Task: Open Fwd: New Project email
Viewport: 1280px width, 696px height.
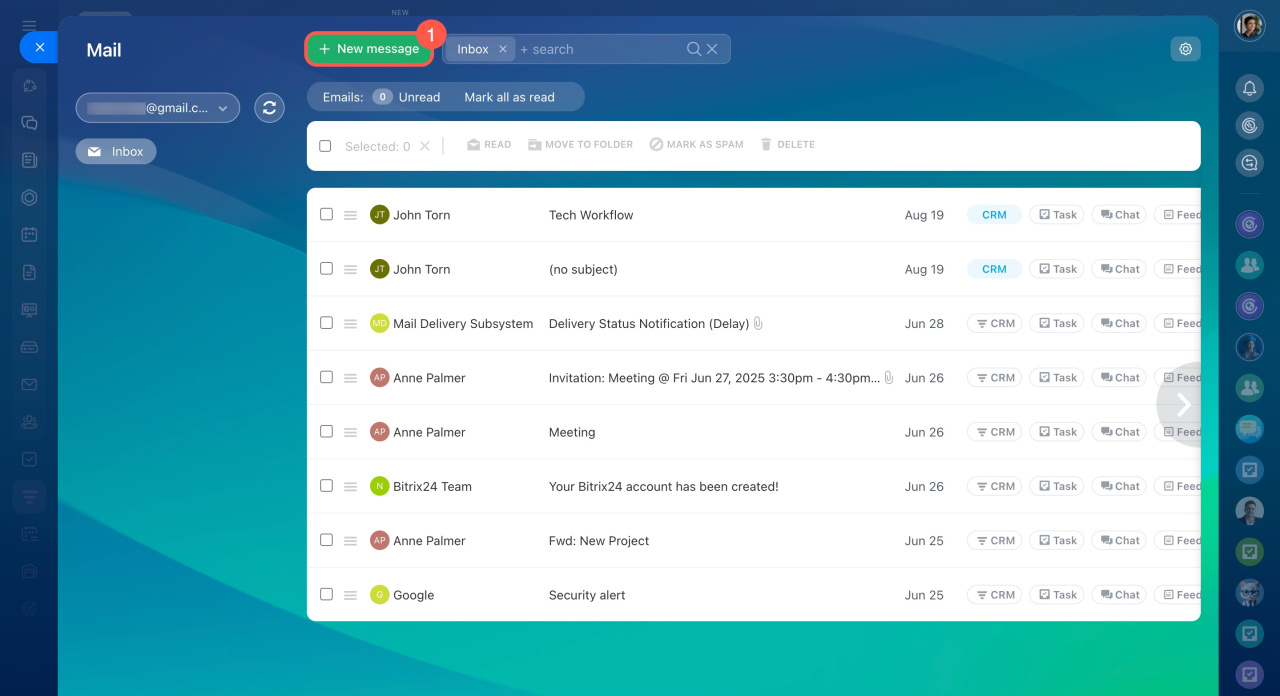Action: click(x=599, y=541)
